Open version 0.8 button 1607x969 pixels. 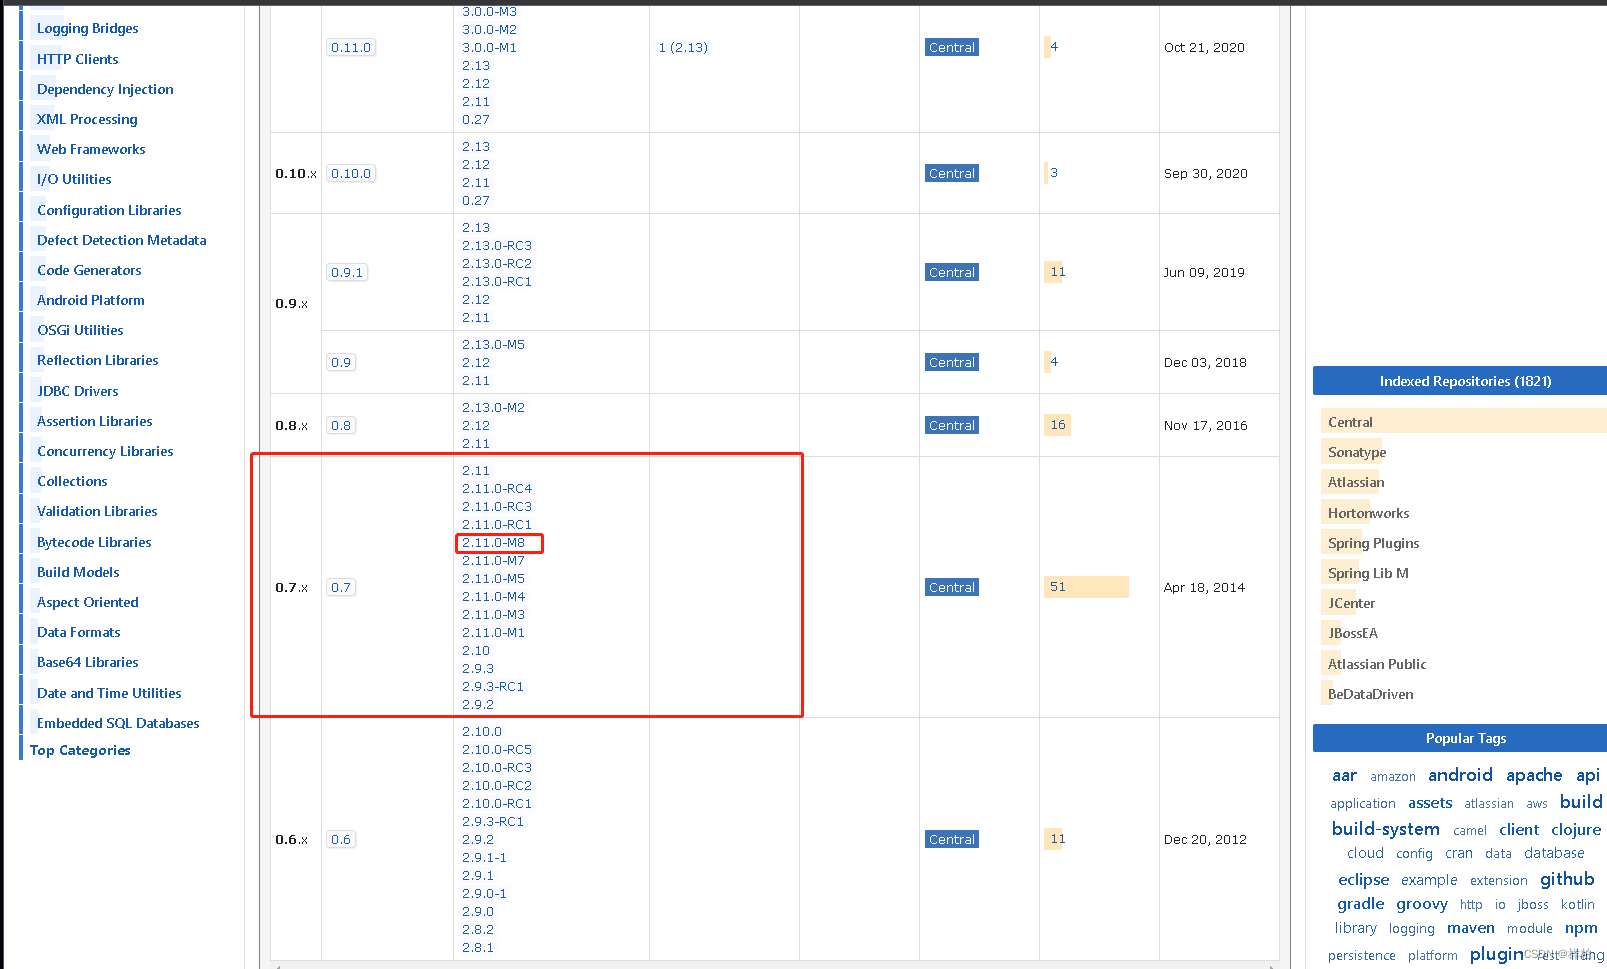pos(341,425)
